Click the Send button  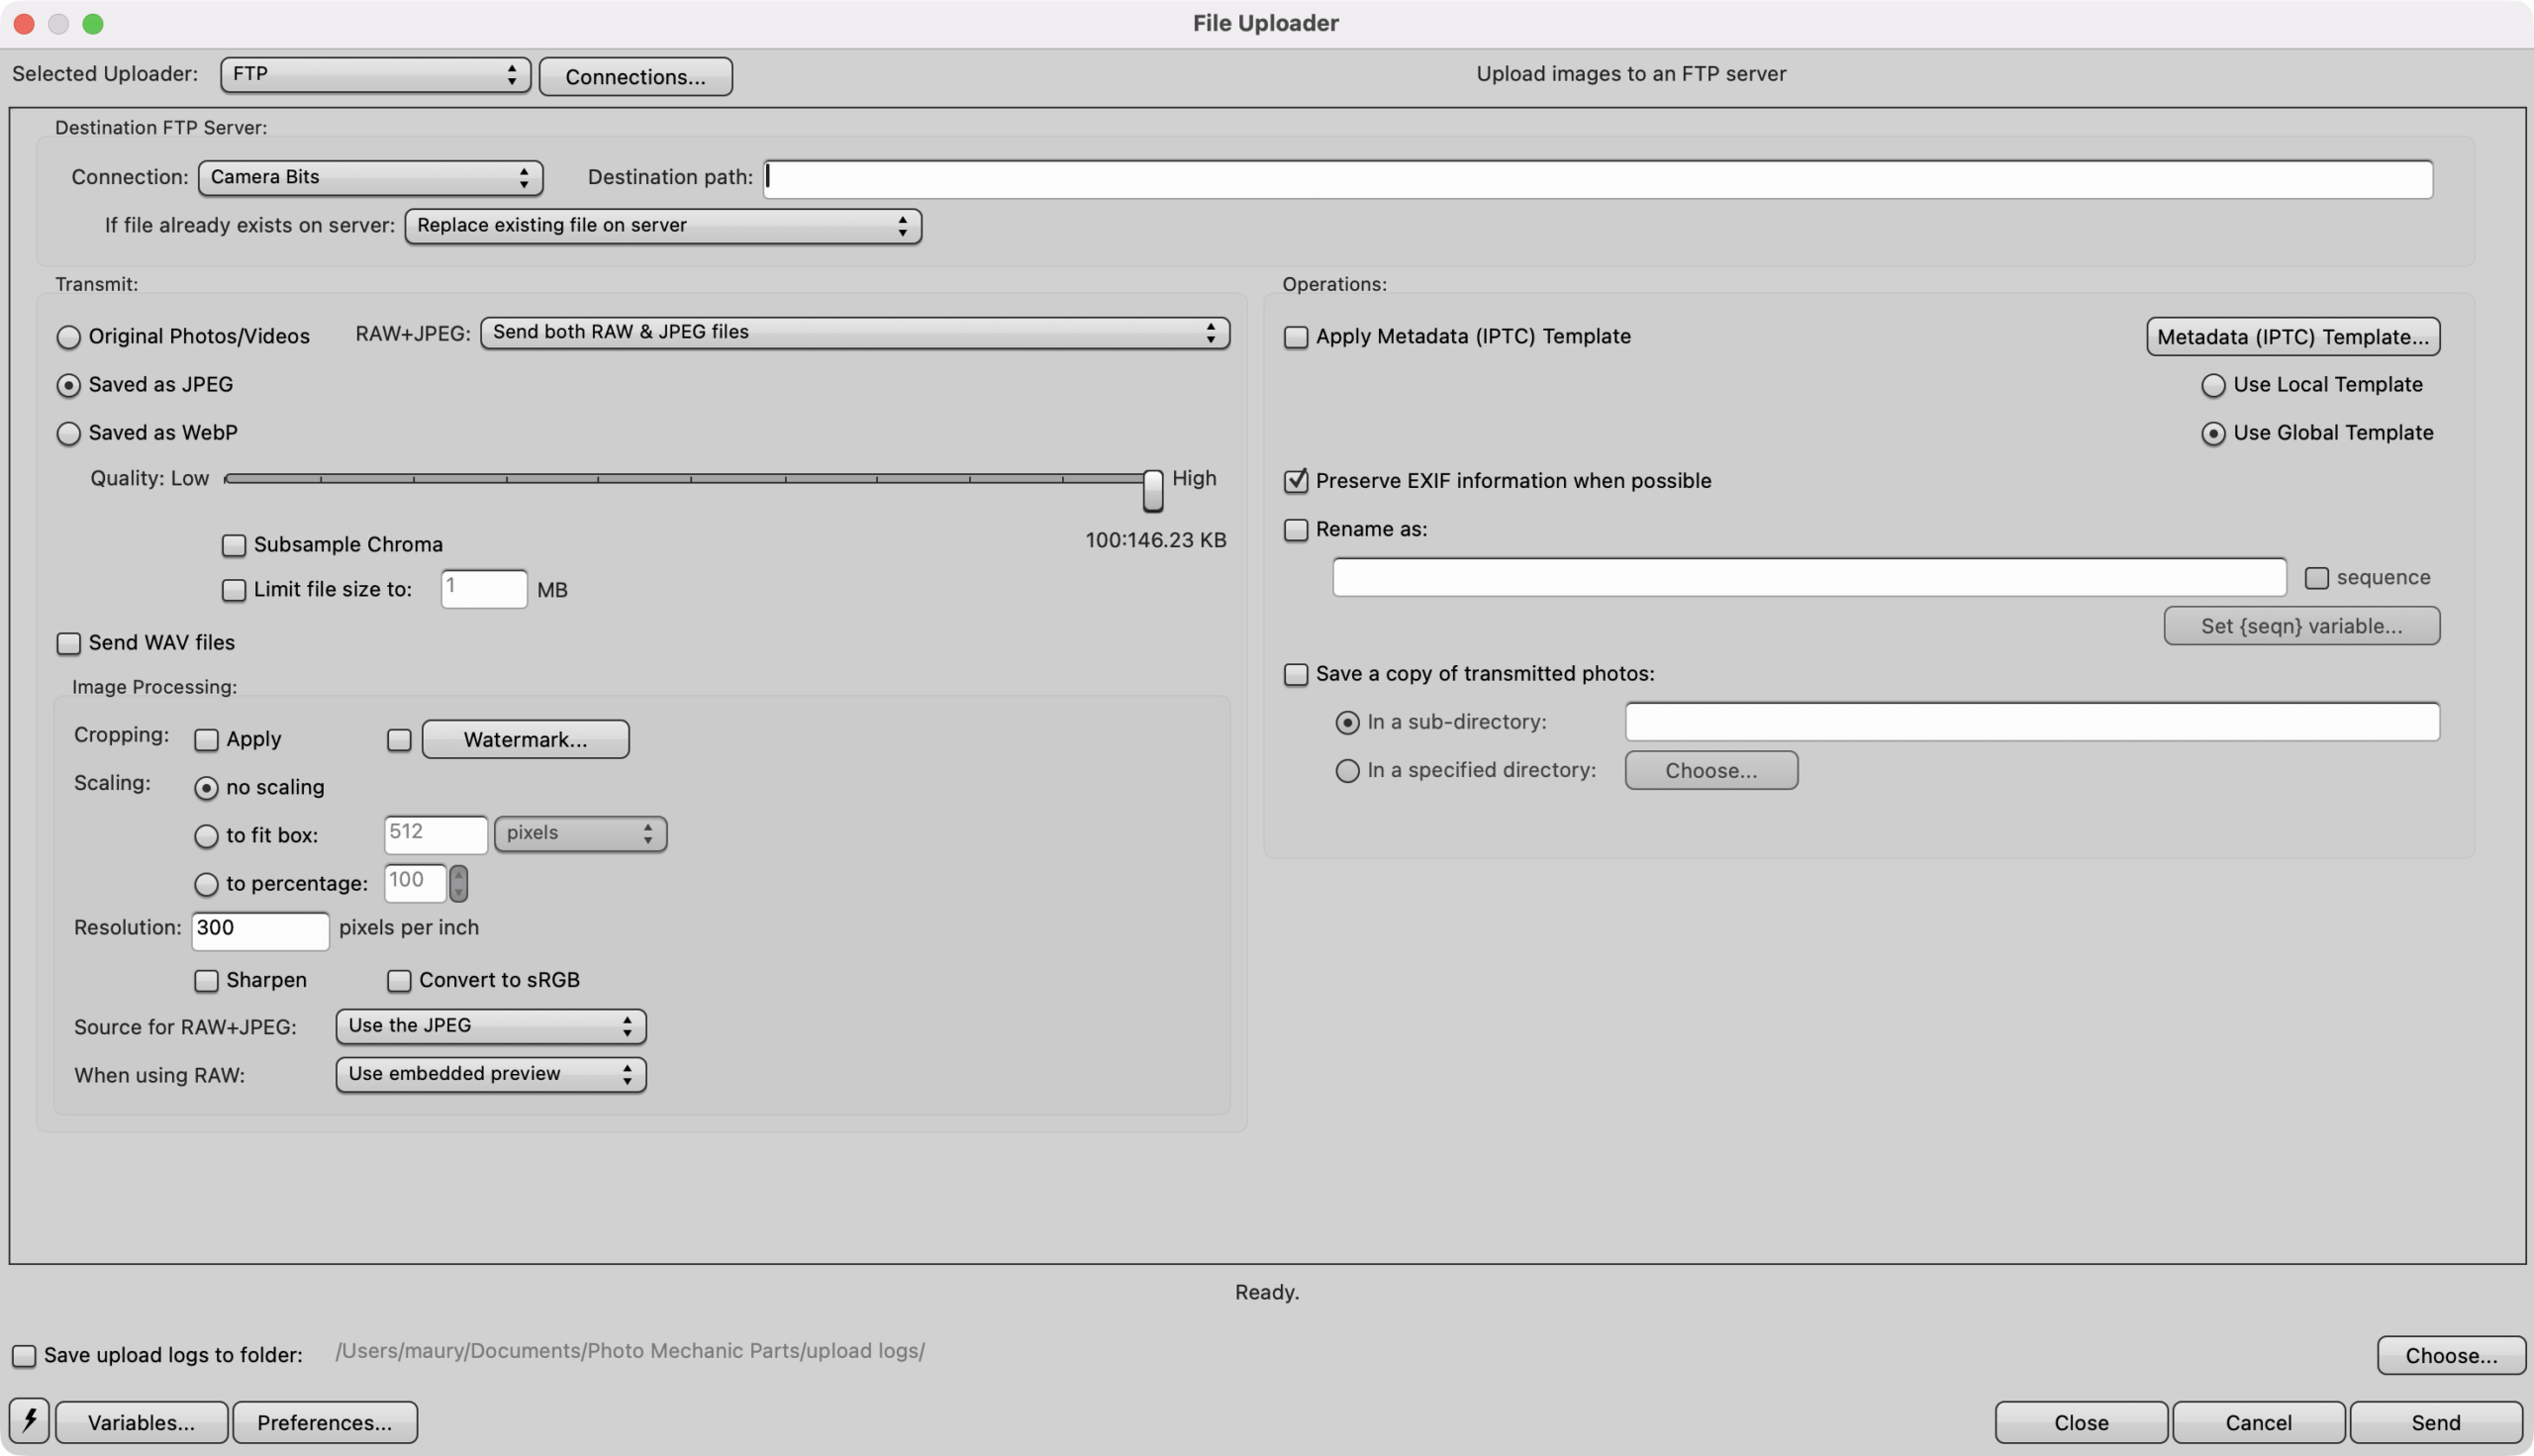[x=2435, y=1422]
